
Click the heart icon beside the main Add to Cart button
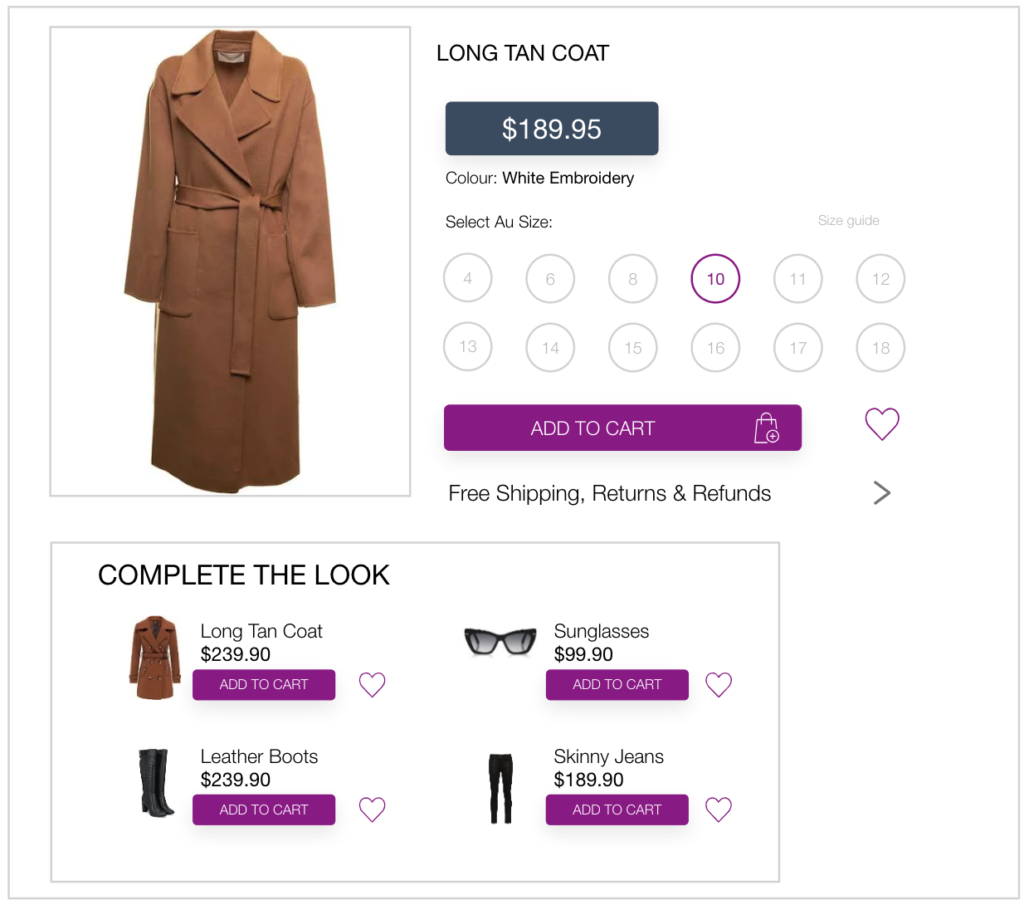[x=882, y=424]
